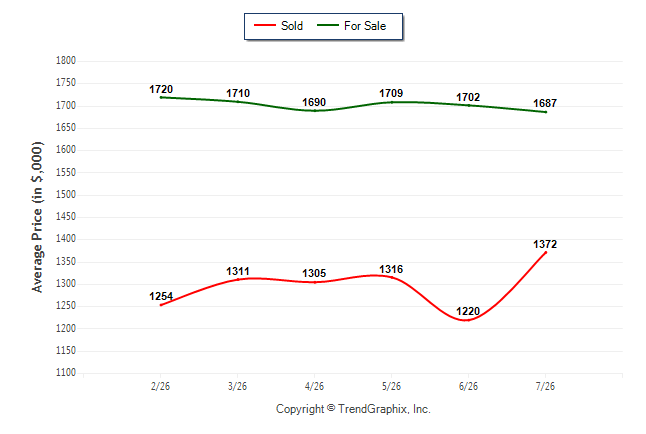Select the 1254 Sold data point
This screenshot has height=434, width=646.
(161, 305)
